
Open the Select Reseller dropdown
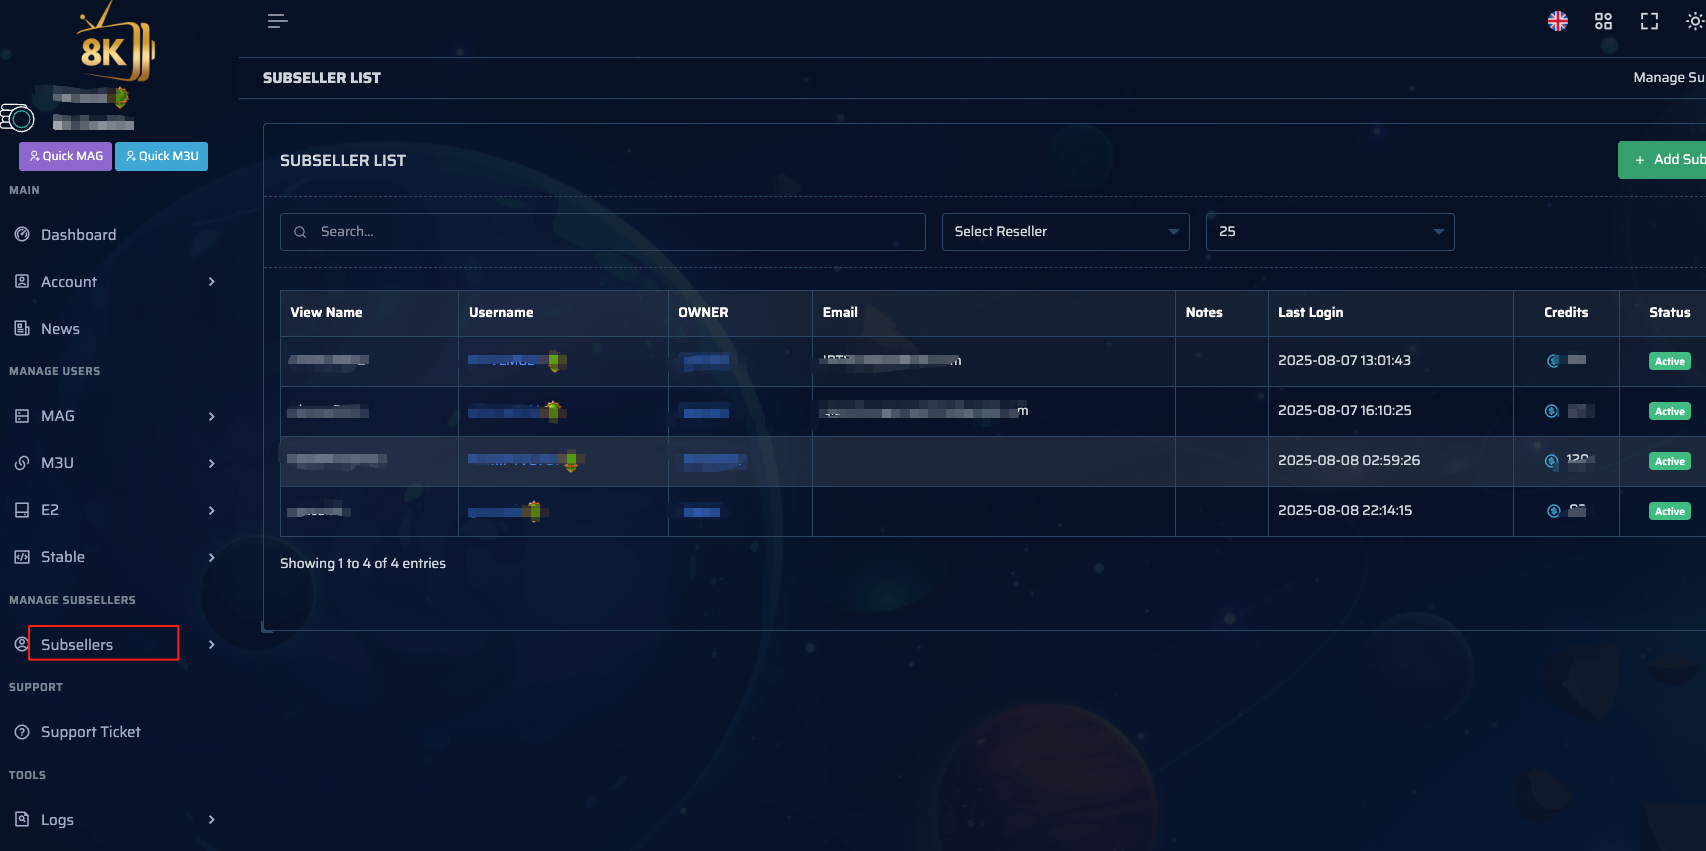click(1065, 231)
